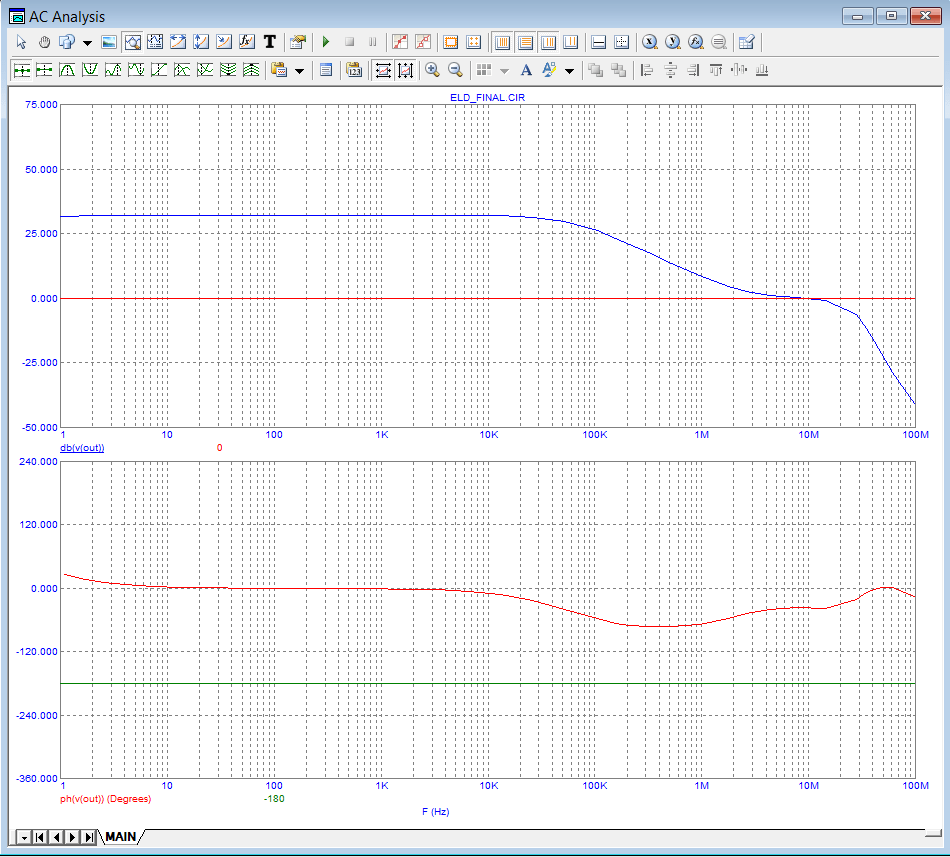This screenshot has height=857, width=950.
Task: Click the 3D shapes toolbar icon
Action: [x=67, y=42]
